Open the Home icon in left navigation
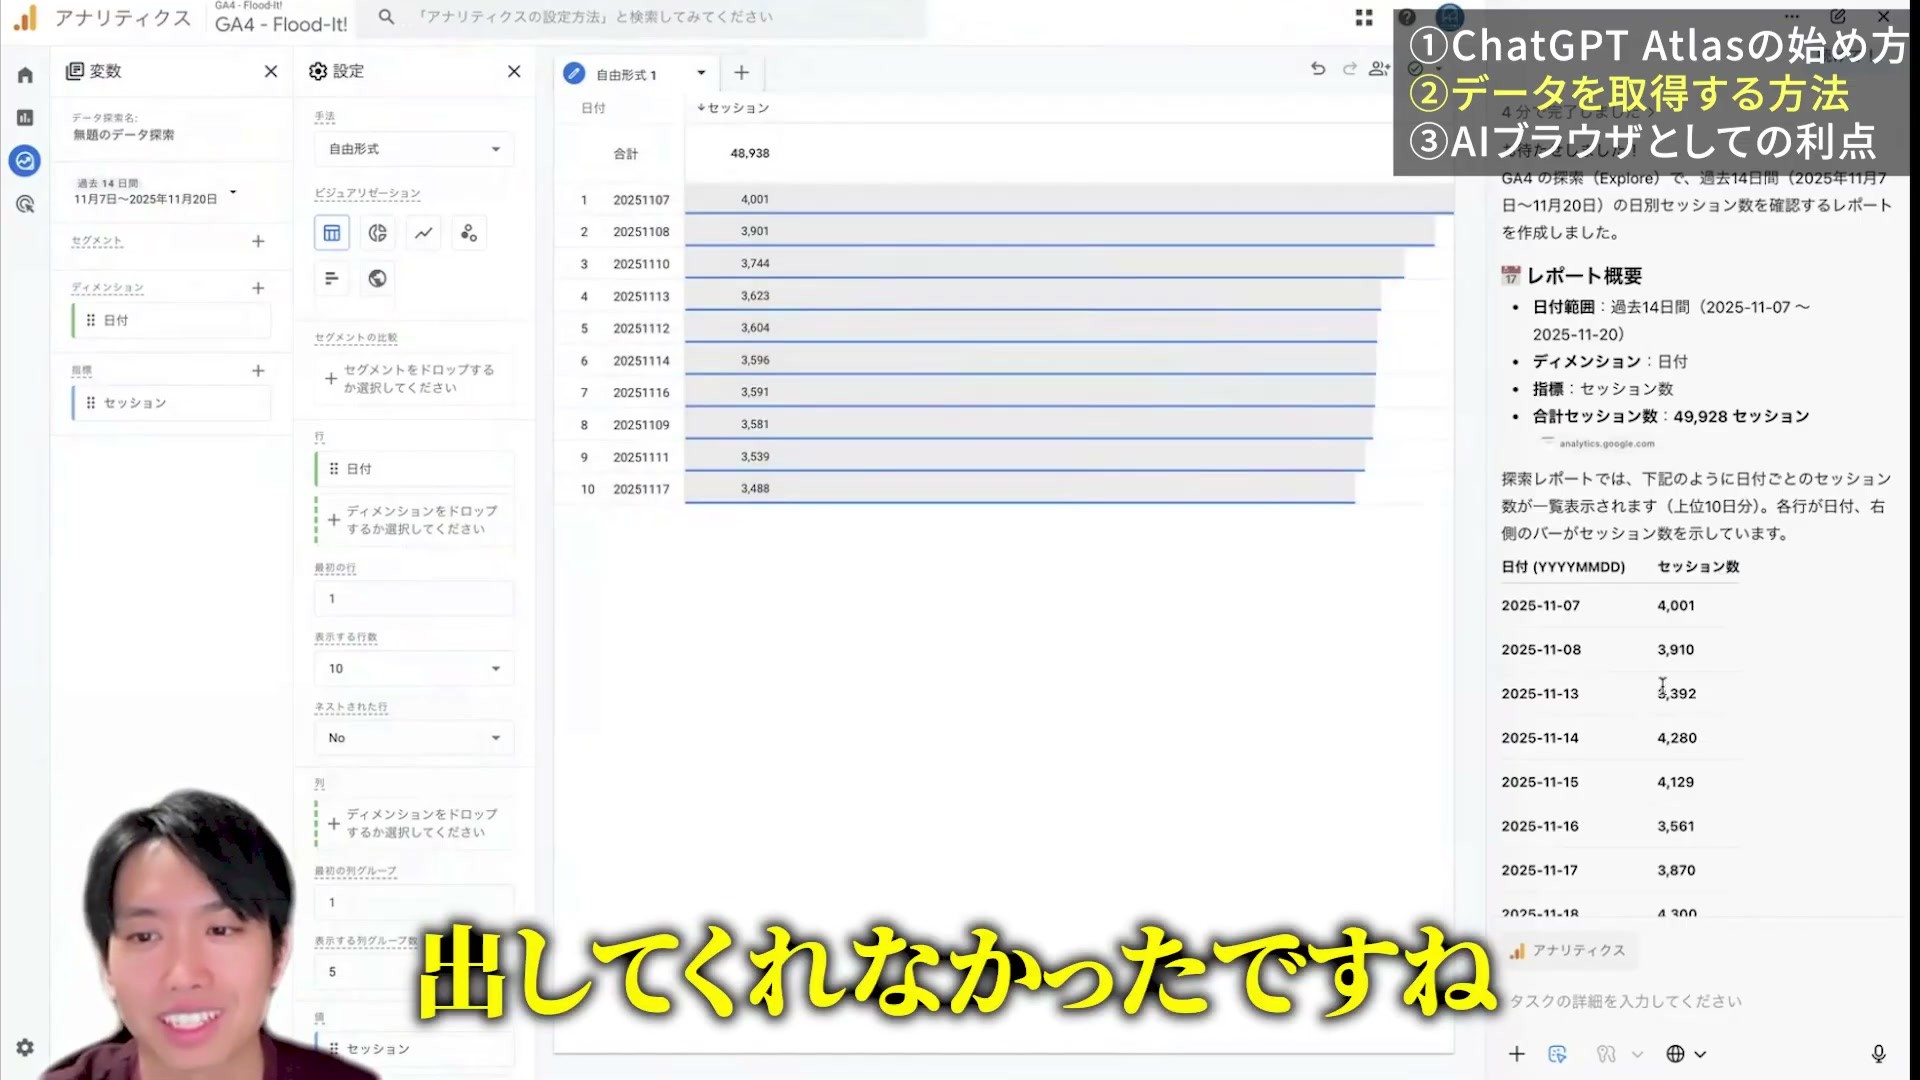This screenshot has height=1080, width=1920. point(25,75)
